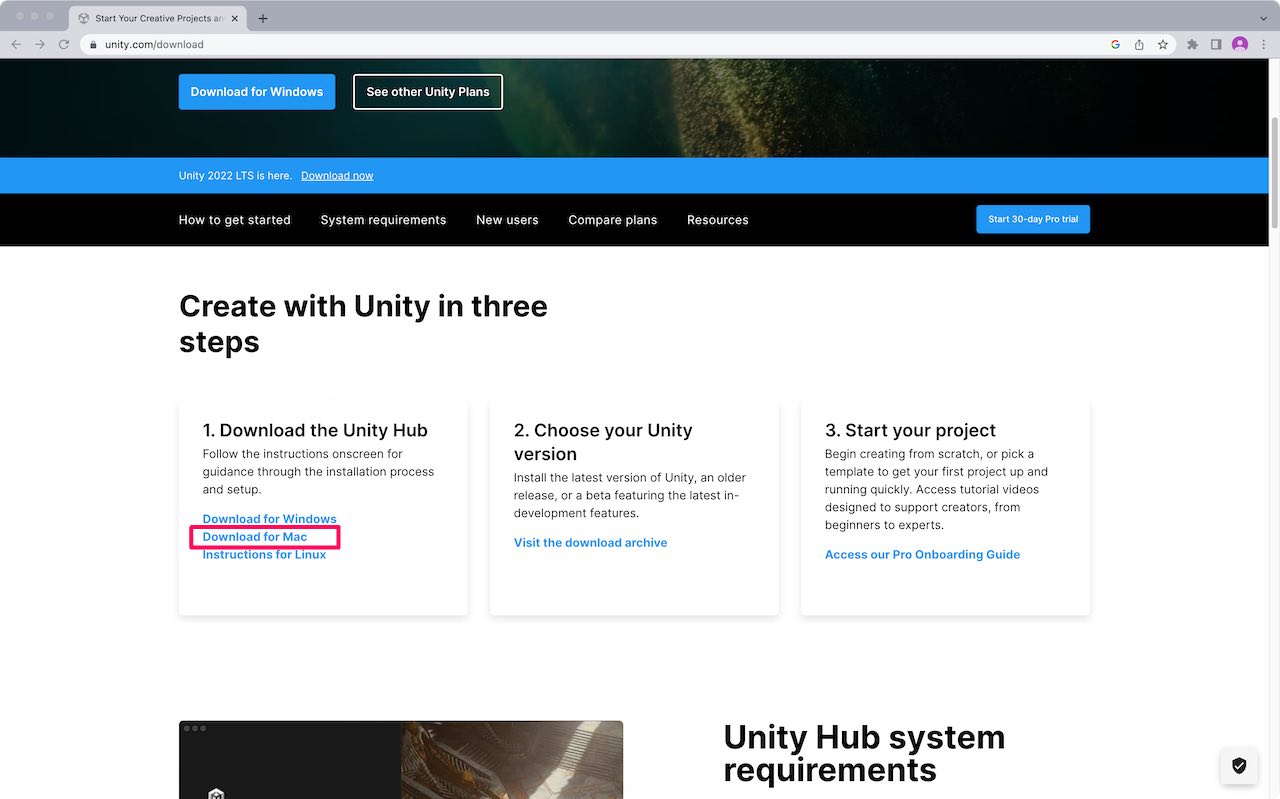
Task: Open the Compare plans section
Action: tap(613, 220)
